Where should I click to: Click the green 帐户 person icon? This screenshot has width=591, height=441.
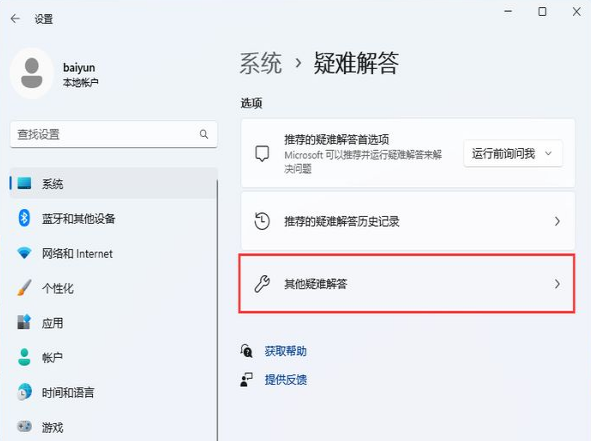(x=24, y=357)
